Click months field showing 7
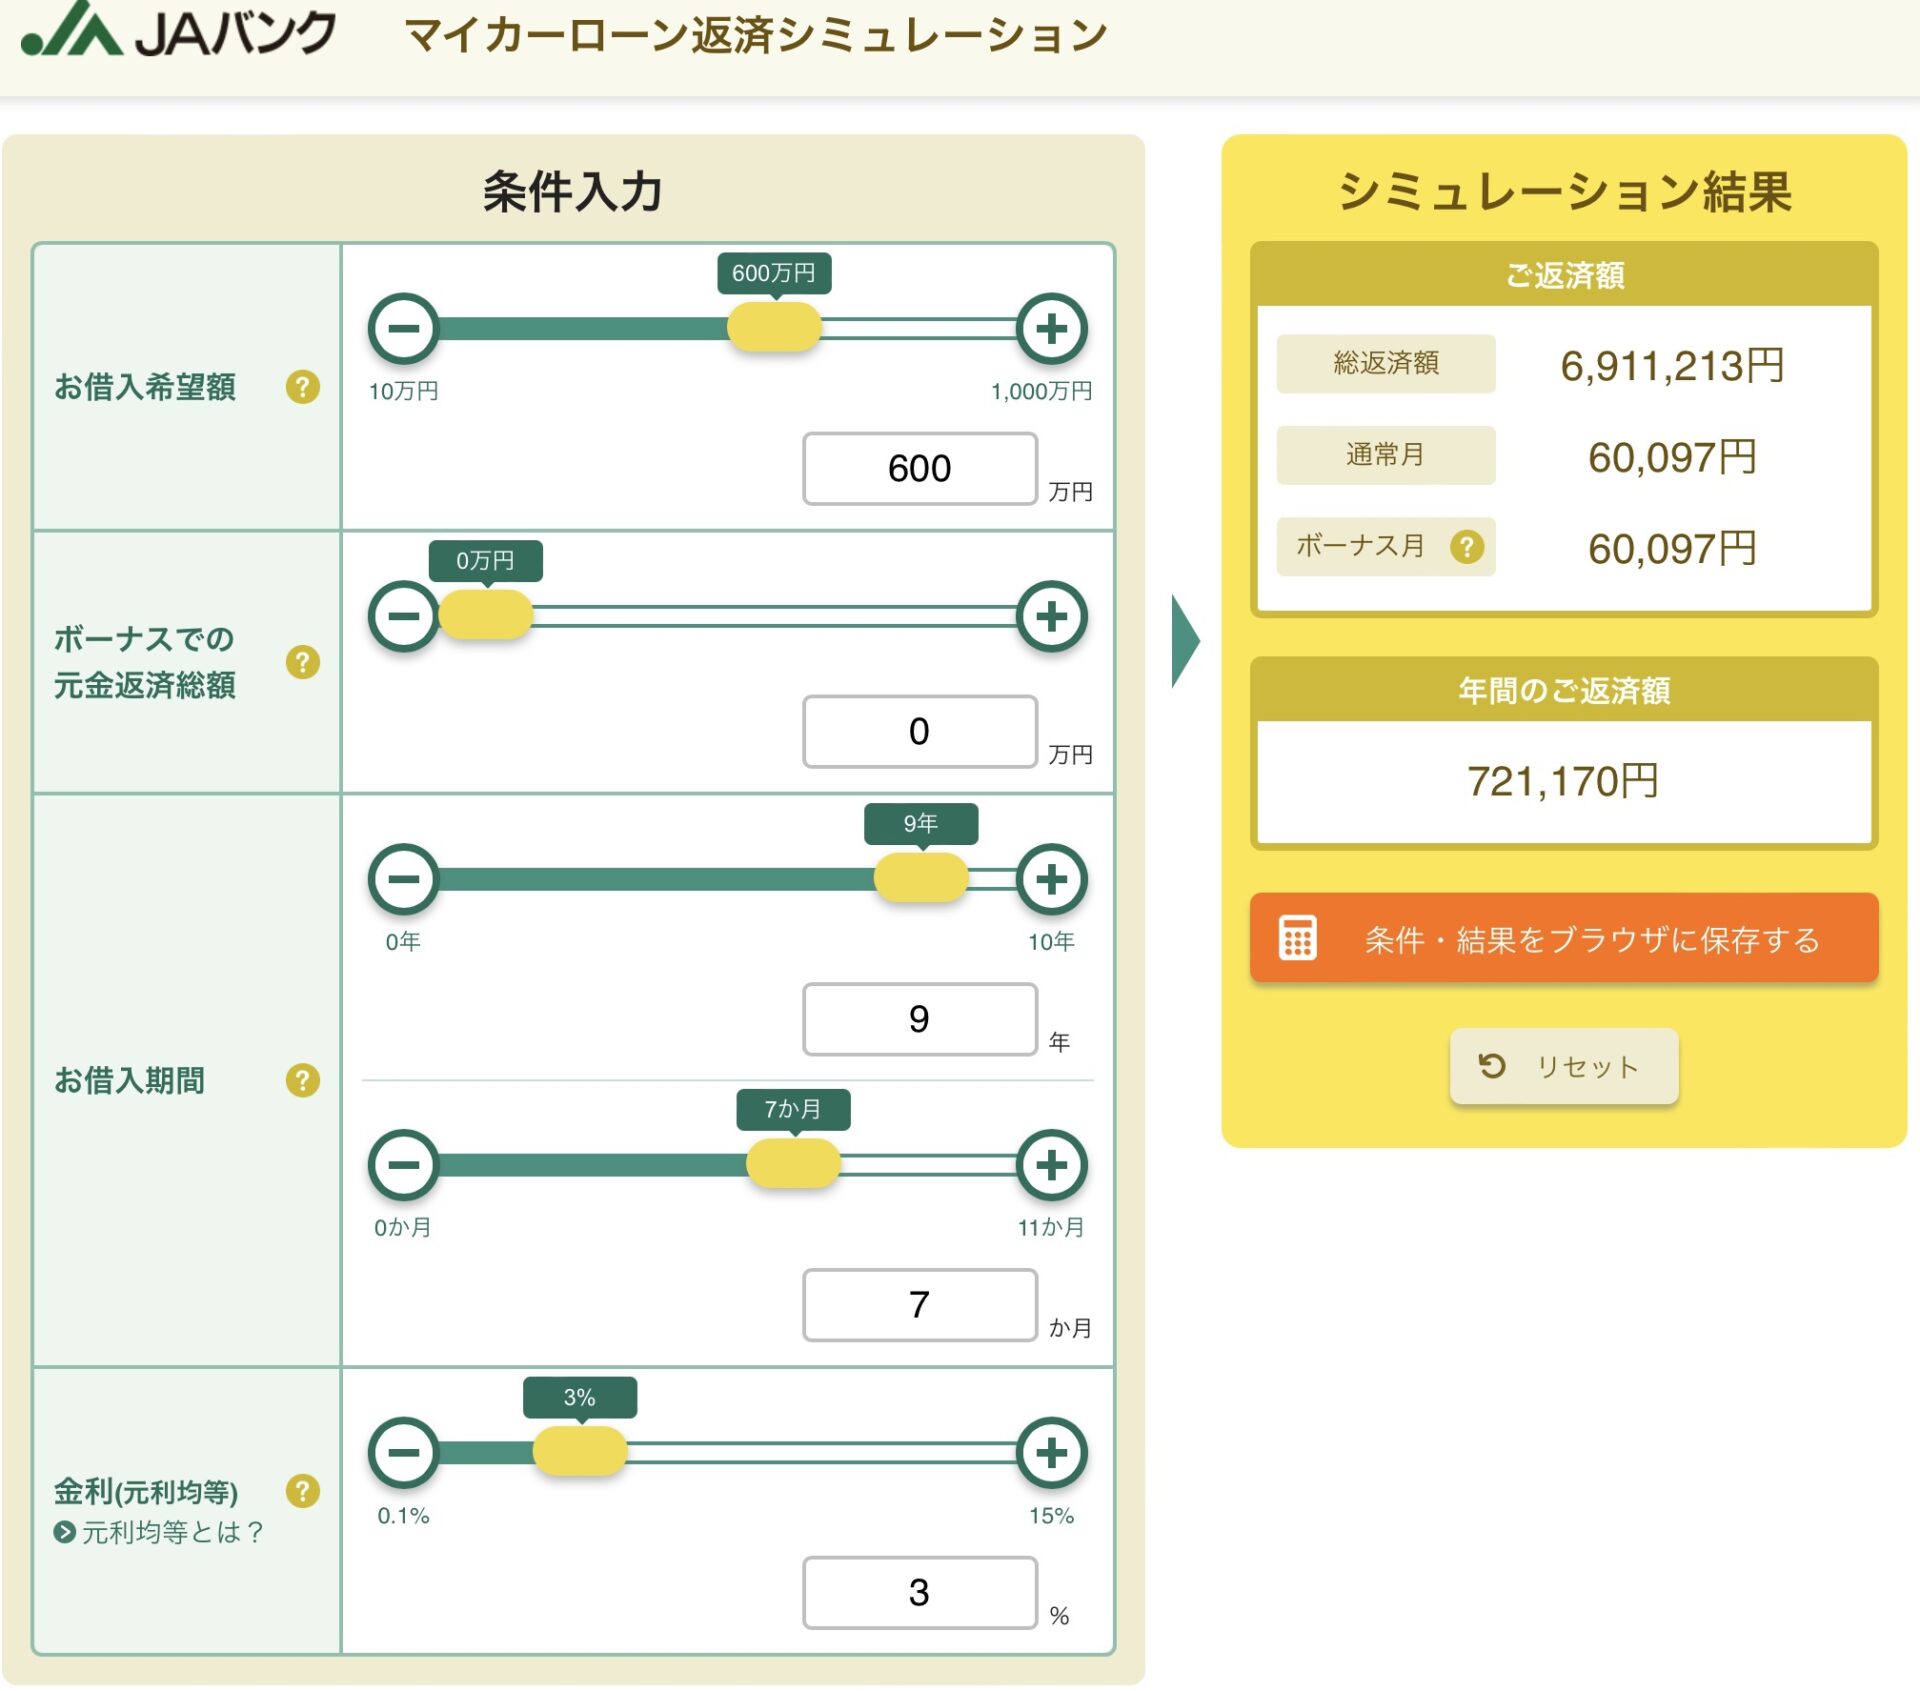1920x1691 pixels. pos(919,1305)
